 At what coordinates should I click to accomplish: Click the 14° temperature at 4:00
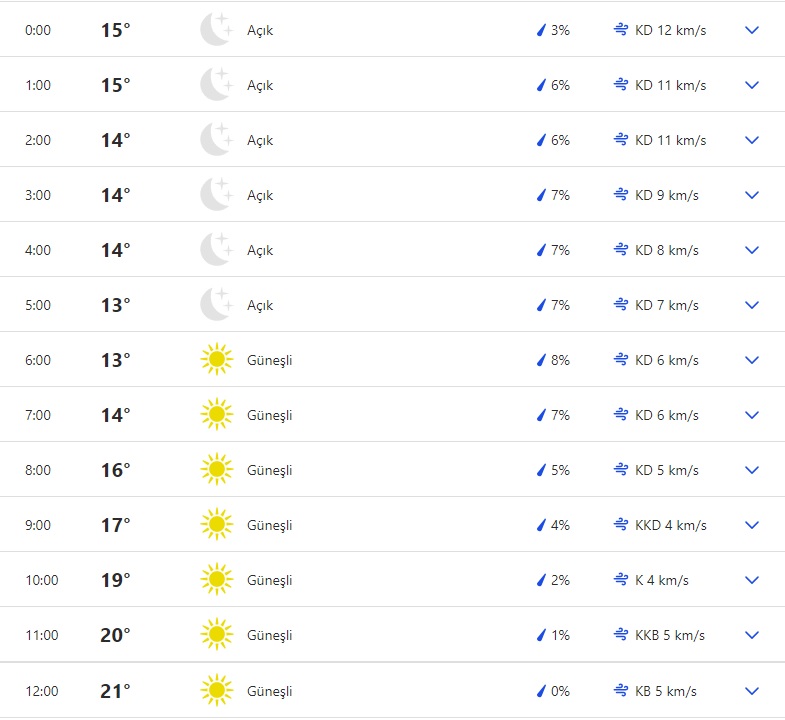[x=115, y=250]
